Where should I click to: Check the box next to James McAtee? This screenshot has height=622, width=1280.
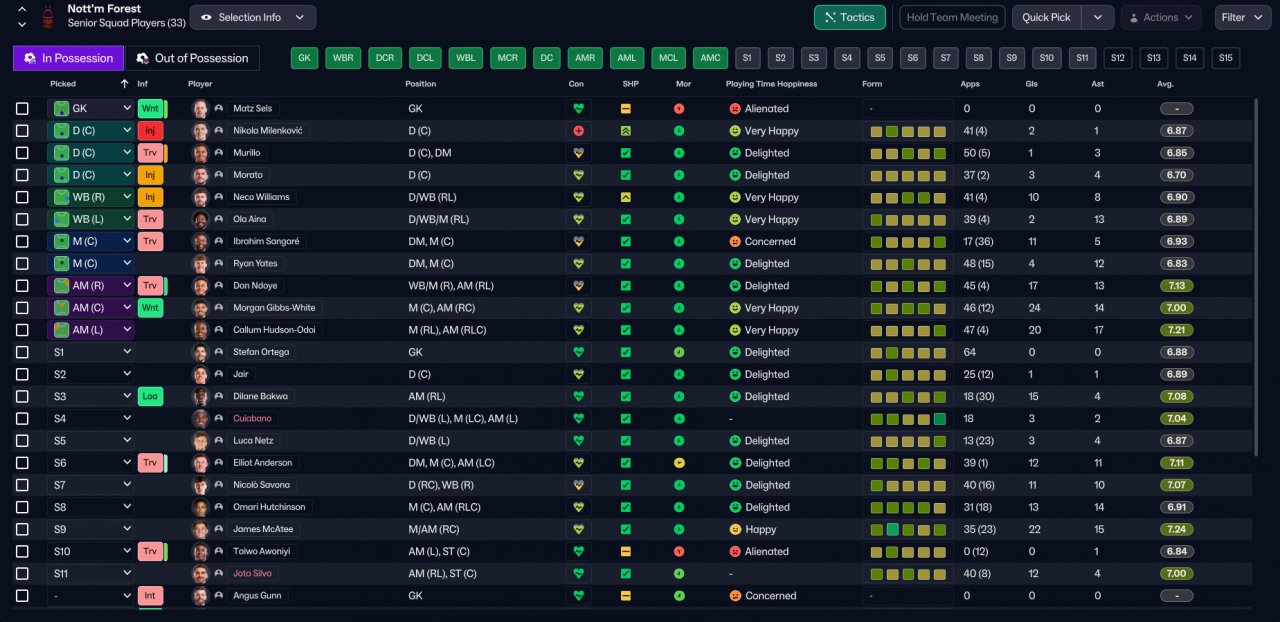(22, 529)
